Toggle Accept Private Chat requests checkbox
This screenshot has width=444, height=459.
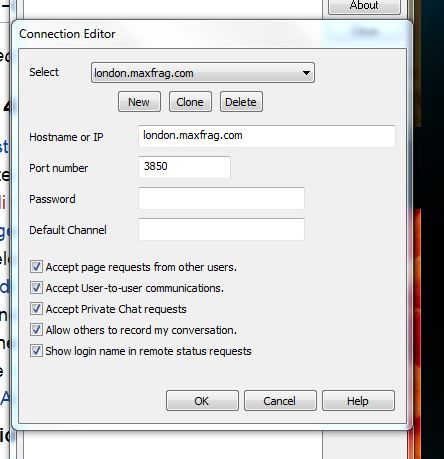tap(36, 309)
